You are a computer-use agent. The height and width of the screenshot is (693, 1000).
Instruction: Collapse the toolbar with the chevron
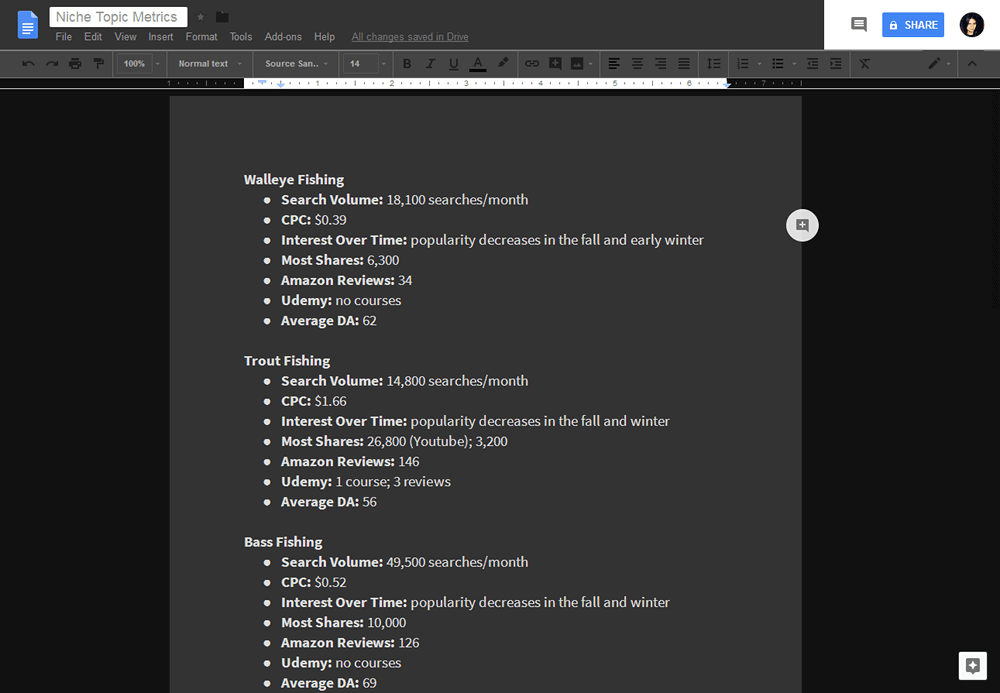pos(972,64)
